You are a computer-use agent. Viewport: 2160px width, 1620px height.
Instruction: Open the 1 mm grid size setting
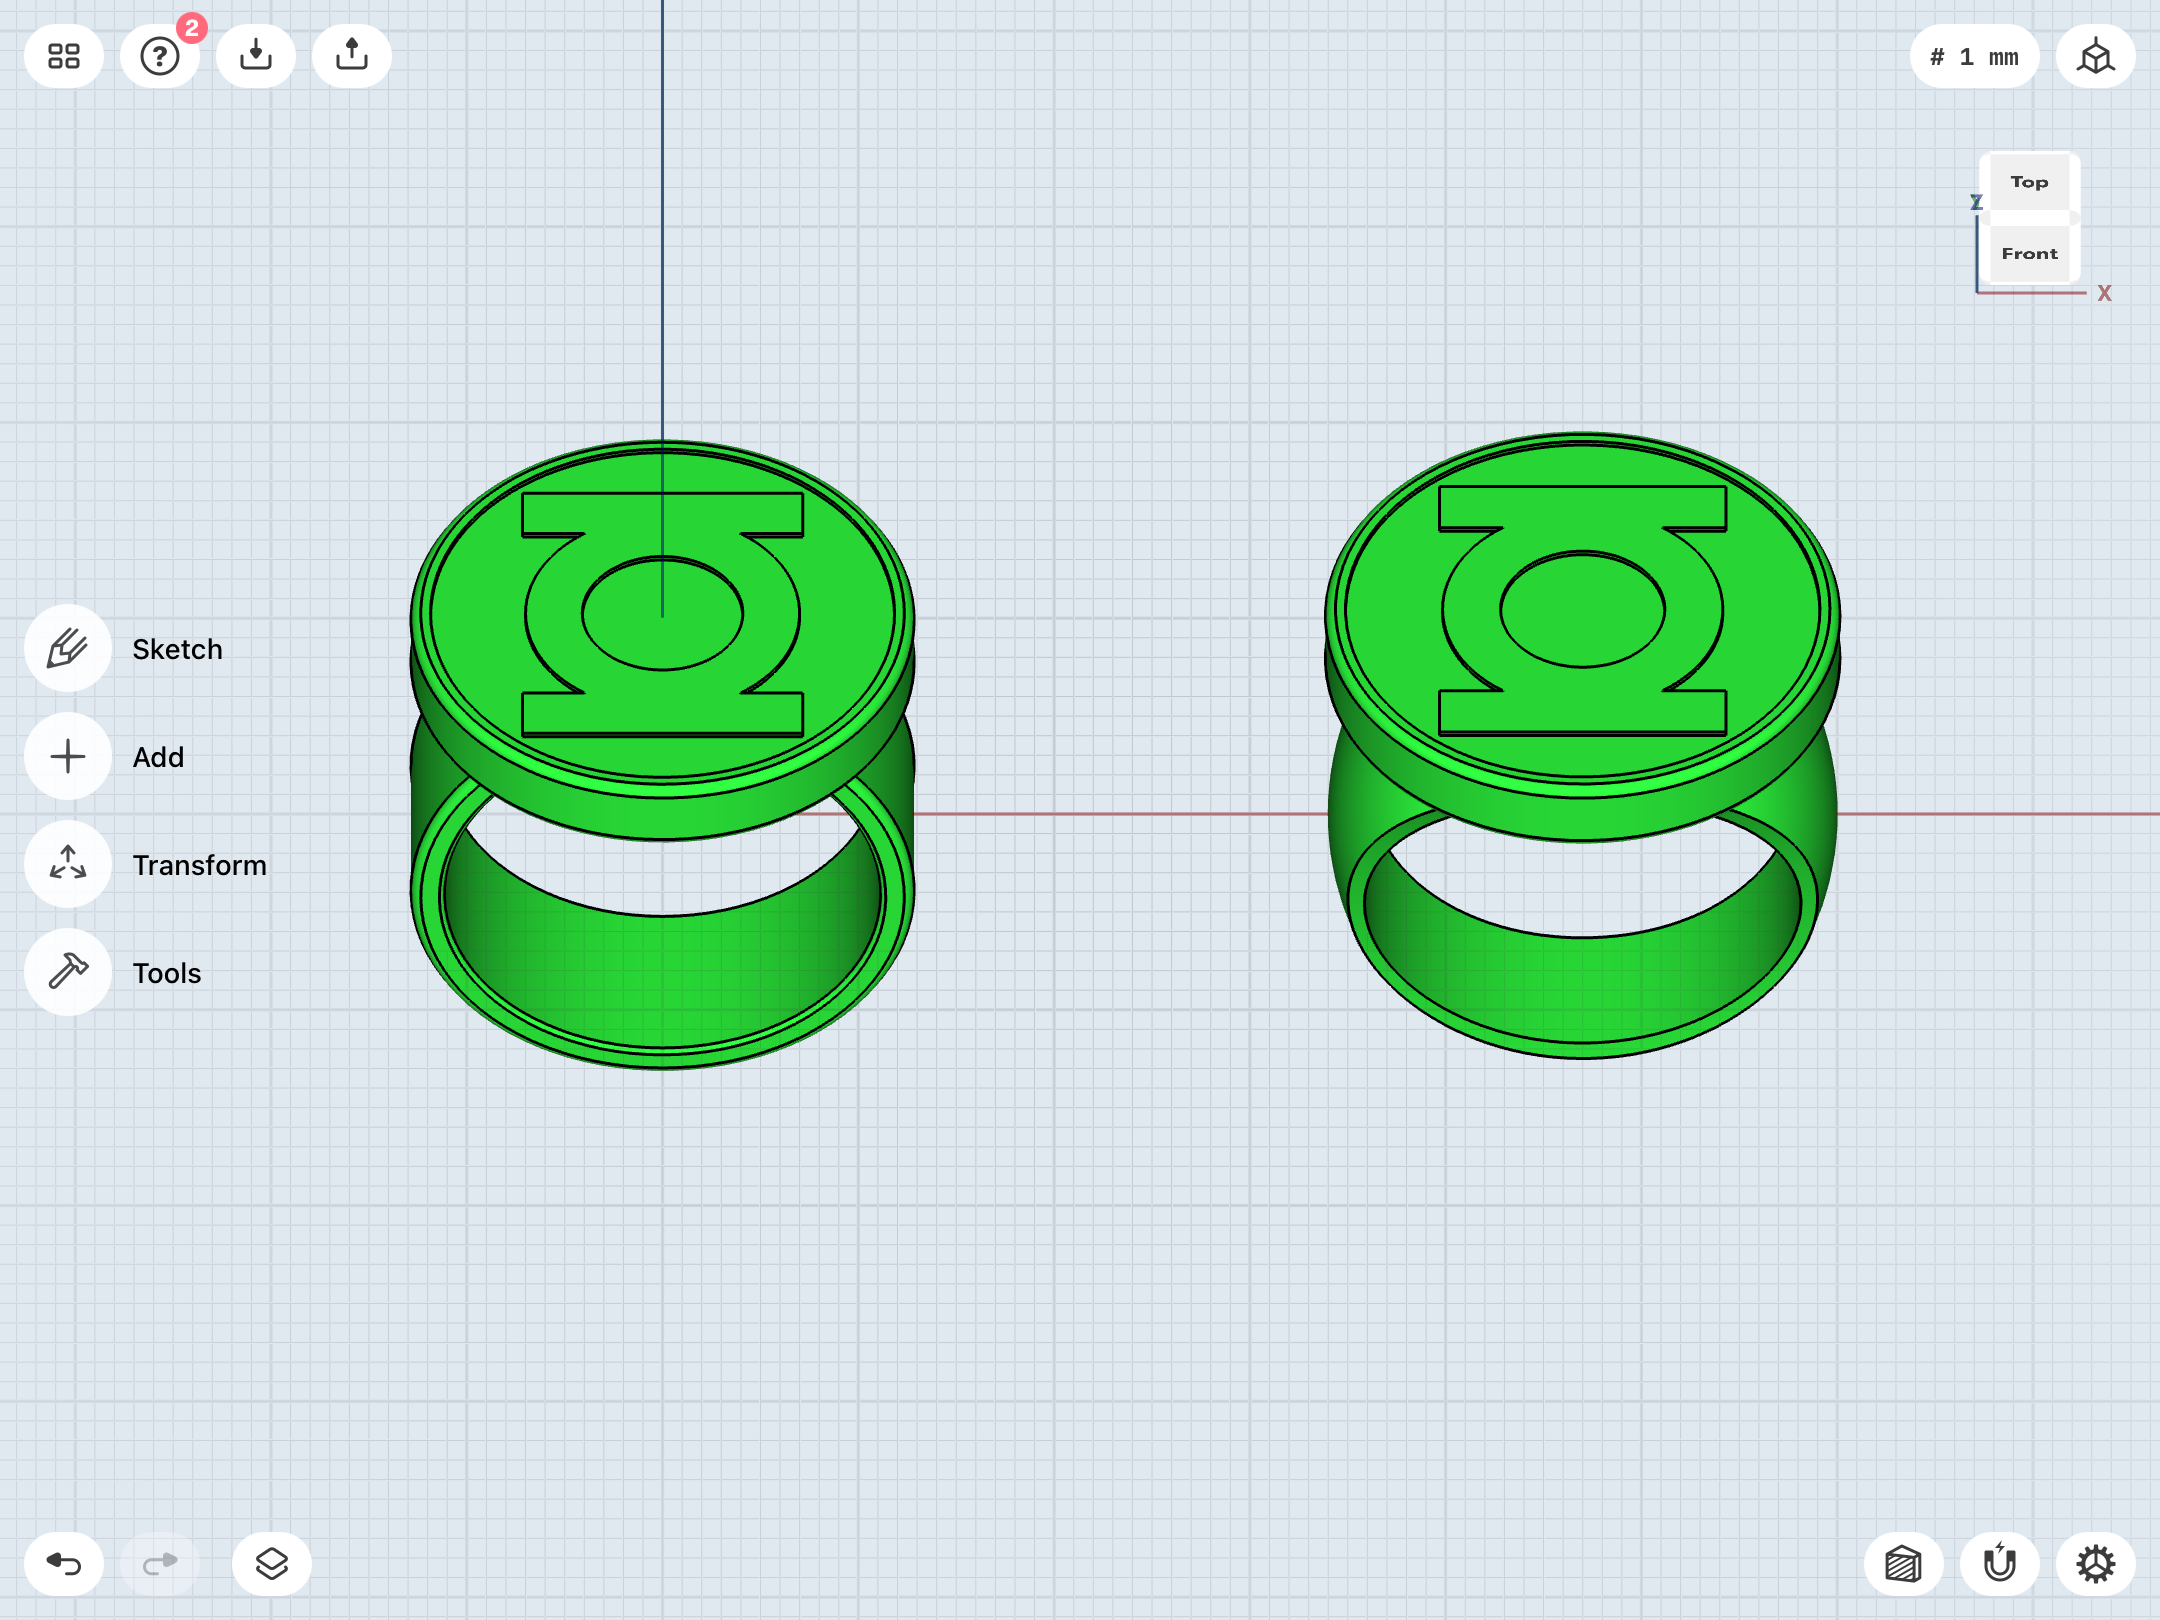coord(1974,56)
